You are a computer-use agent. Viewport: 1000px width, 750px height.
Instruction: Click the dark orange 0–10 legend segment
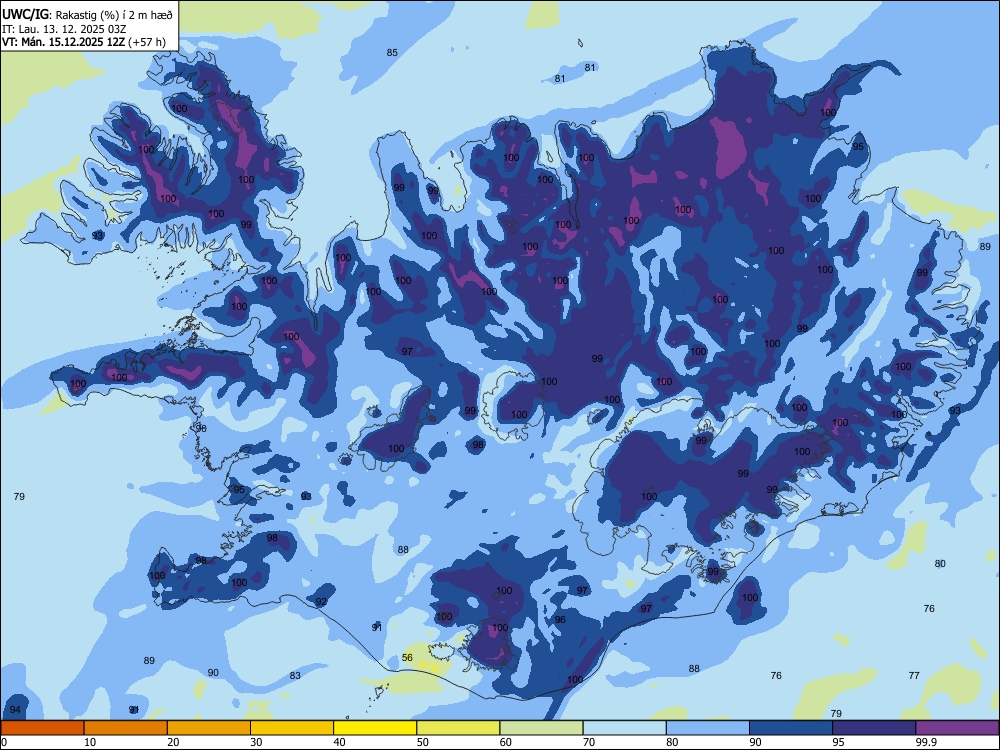click(43, 728)
